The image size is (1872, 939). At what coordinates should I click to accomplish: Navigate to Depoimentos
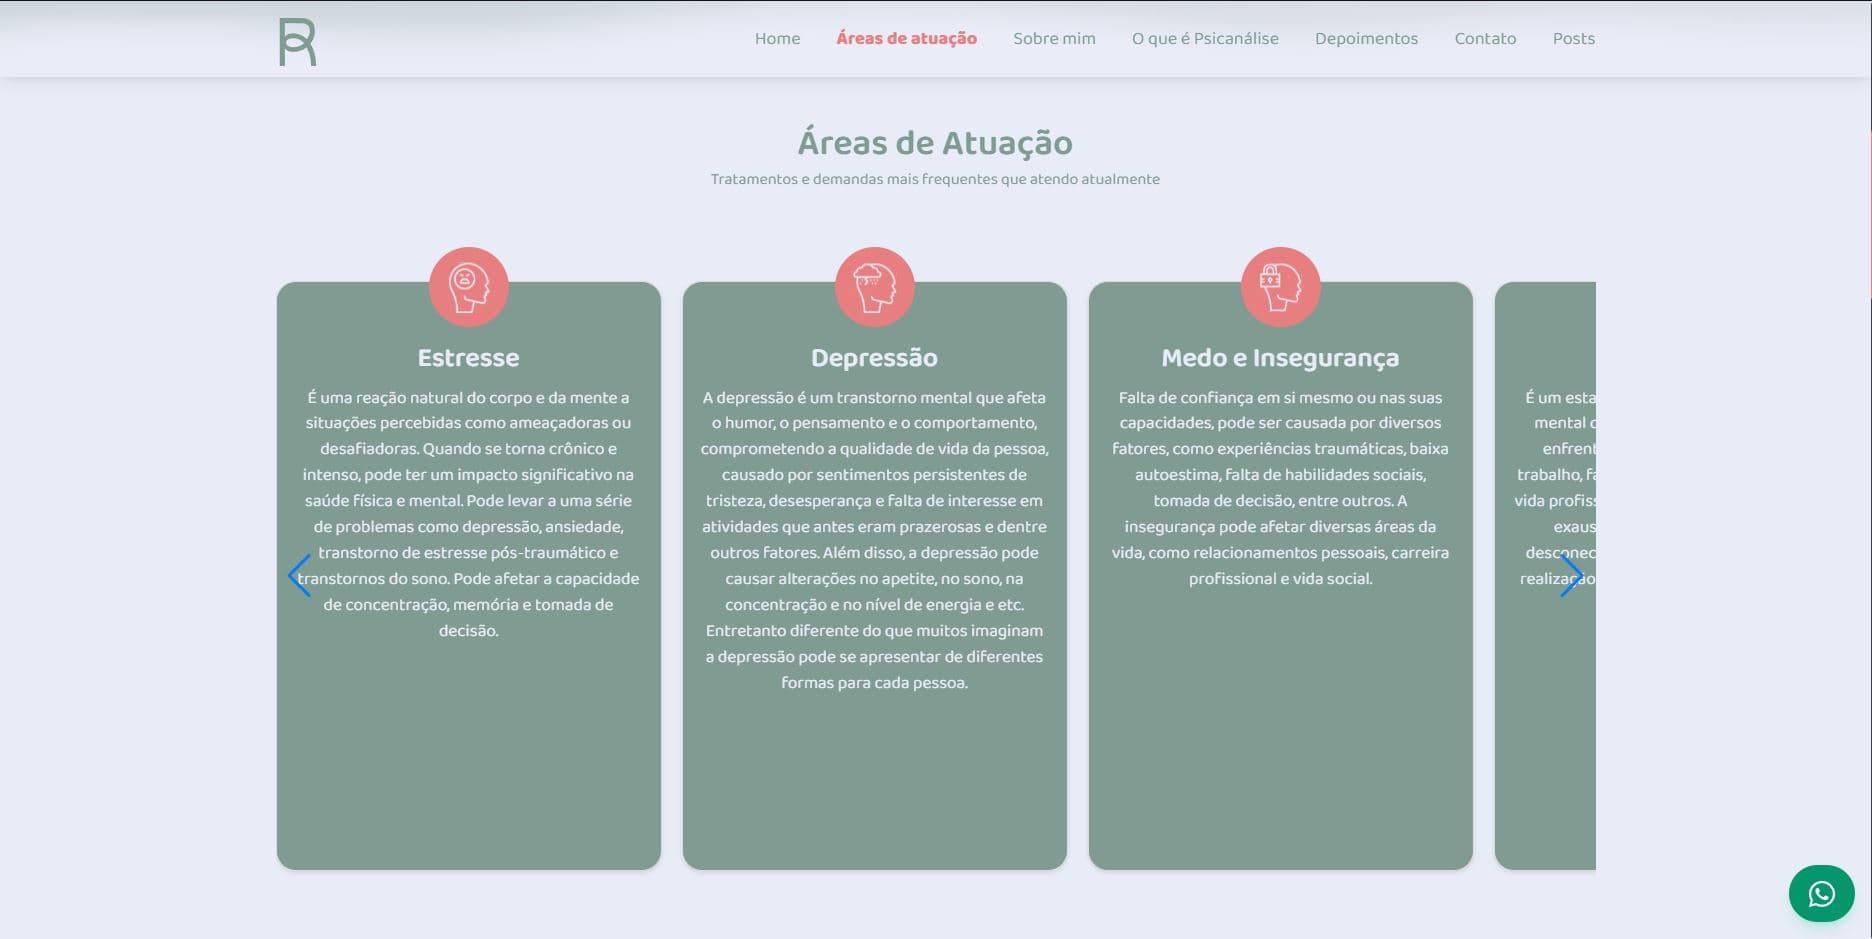(1366, 39)
